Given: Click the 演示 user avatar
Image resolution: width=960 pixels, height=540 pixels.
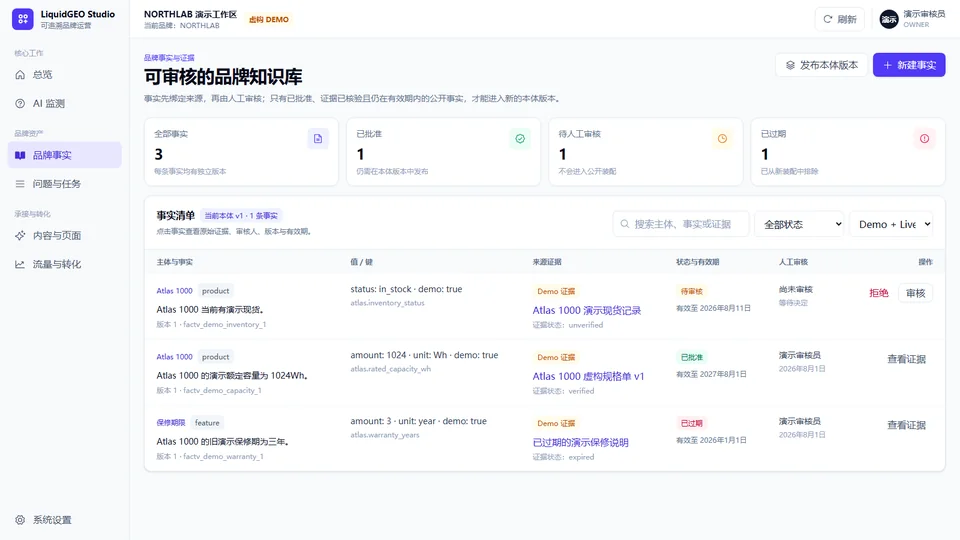Looking at the screenshot, I should pyautogui.click(x=889, y=19).
